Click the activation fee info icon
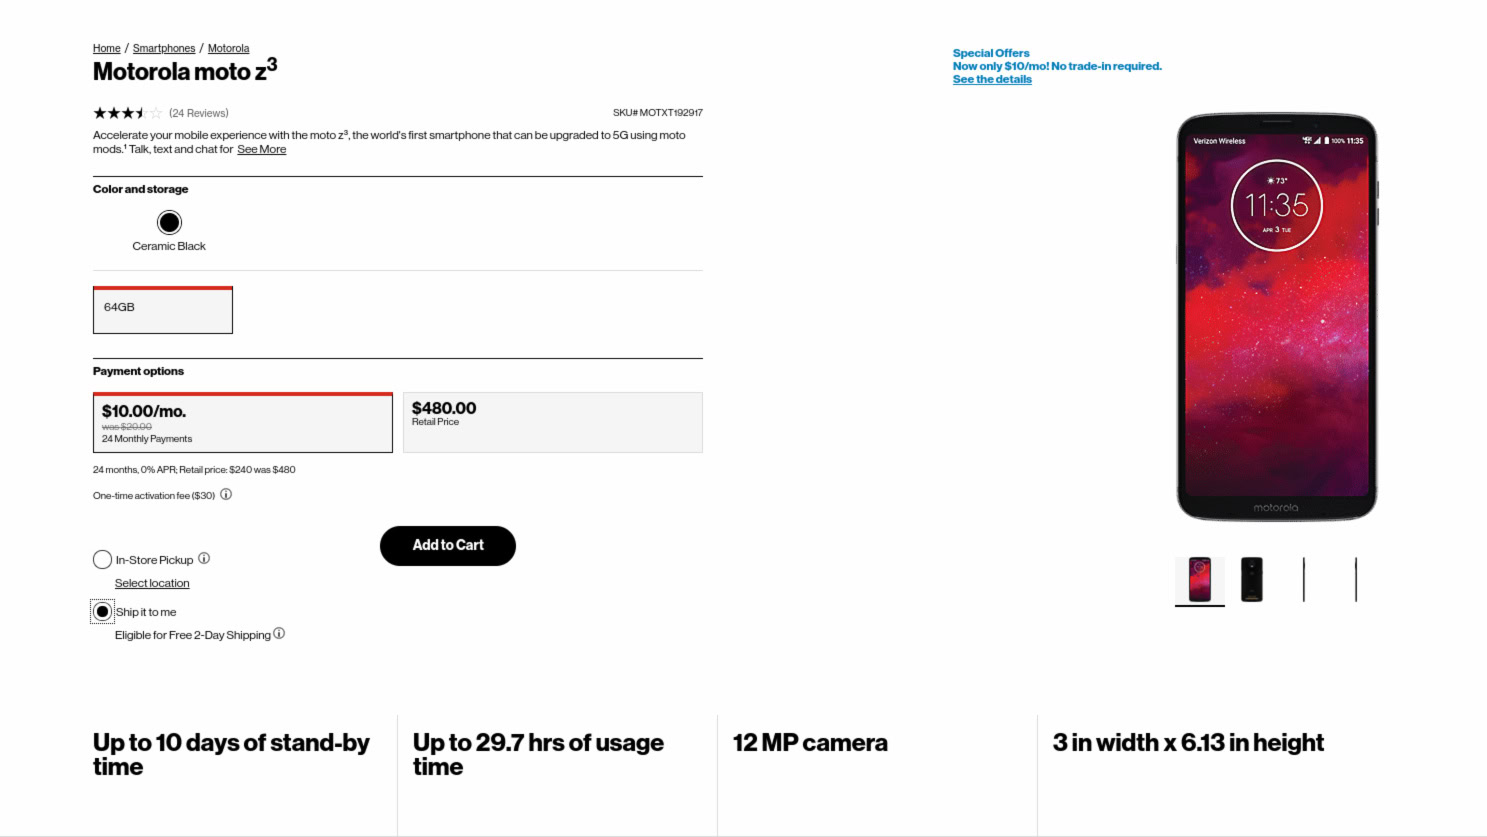The image size is (1487, 837). click(x=226, y=494)
